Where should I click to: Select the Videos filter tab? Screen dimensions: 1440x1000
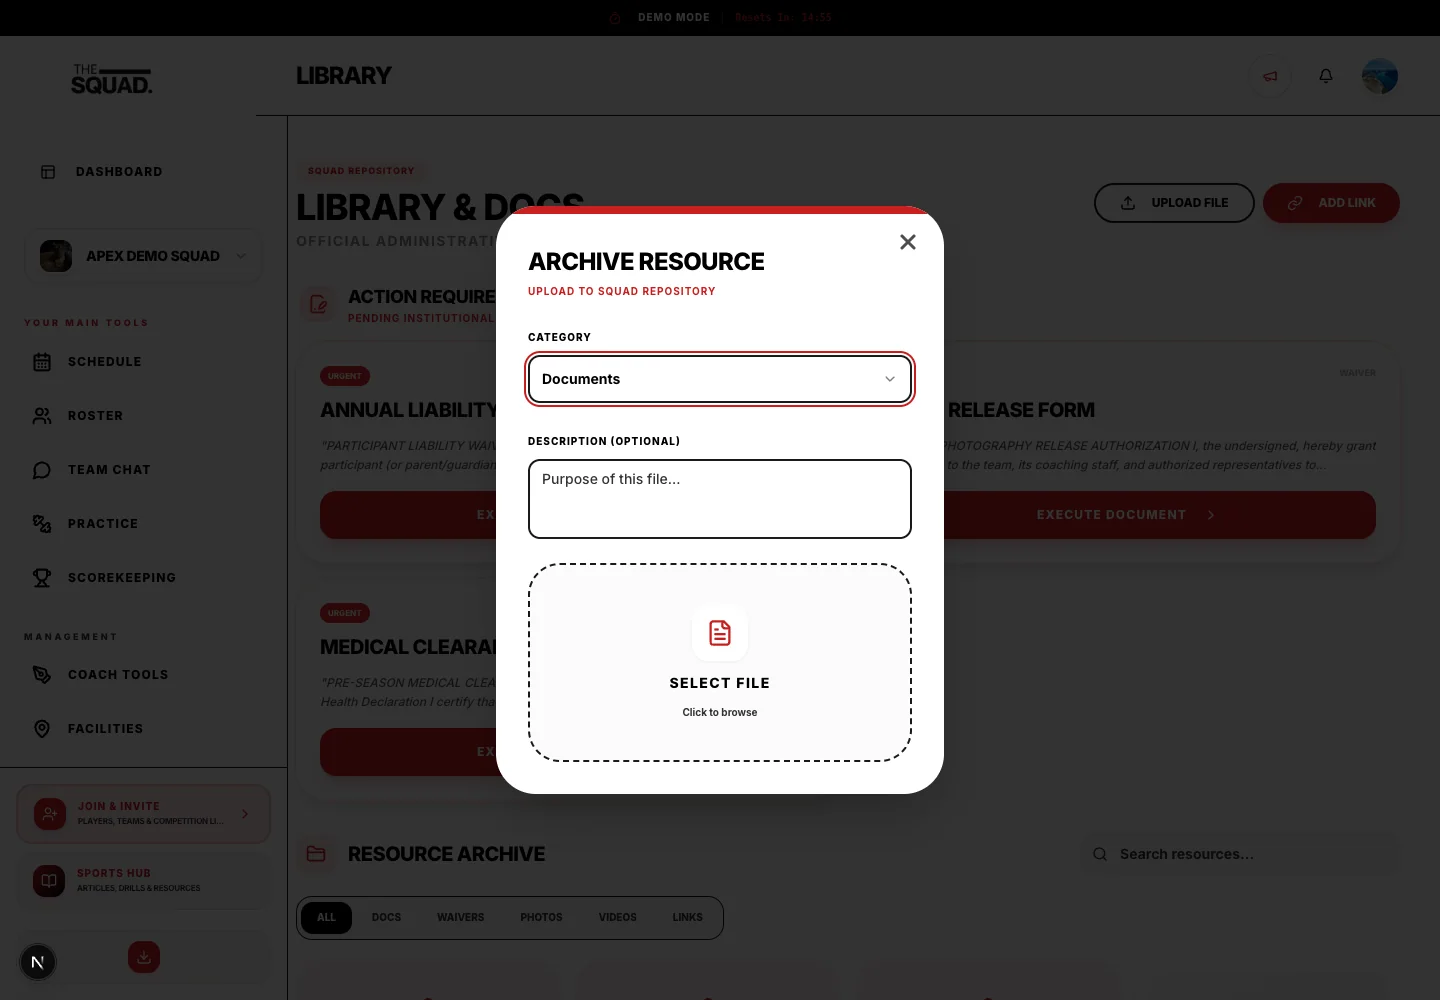point(617,918)
